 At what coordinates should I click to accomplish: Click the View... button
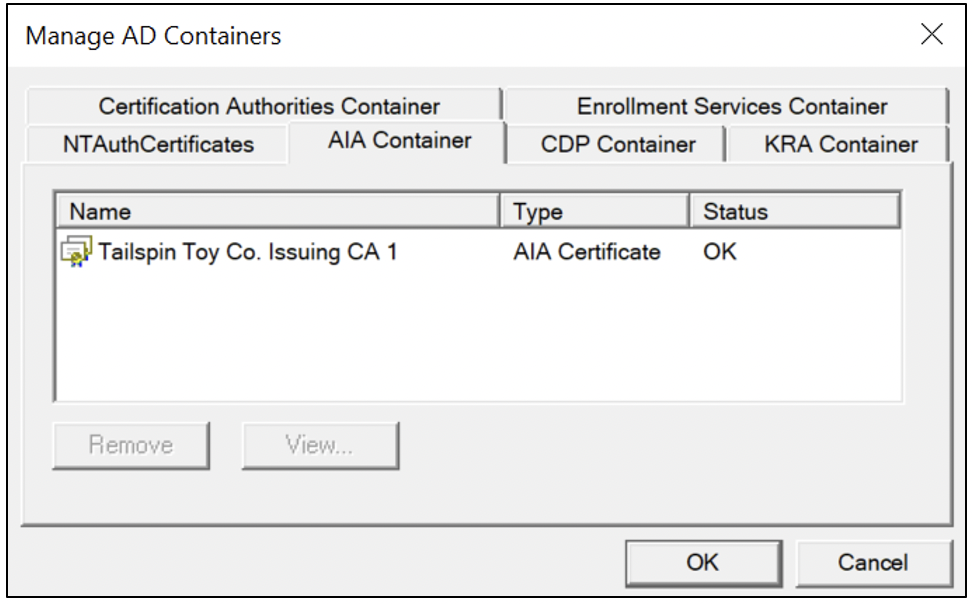320,445
